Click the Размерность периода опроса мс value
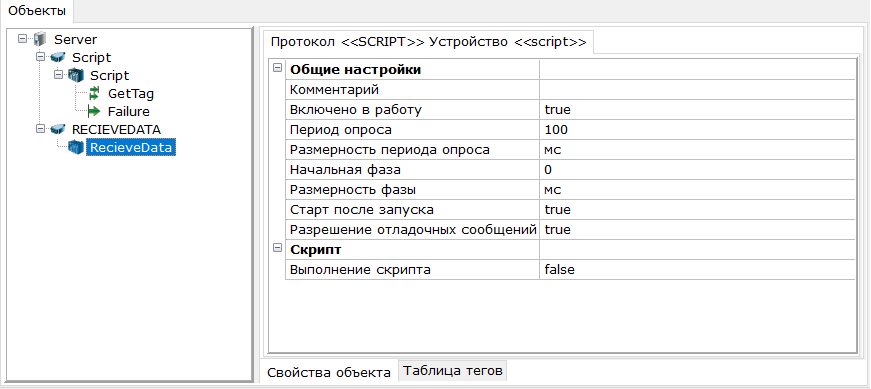Image resolution: width=871 pixels, height=389 pixels. pyautogui.click(x=697, y=149)
